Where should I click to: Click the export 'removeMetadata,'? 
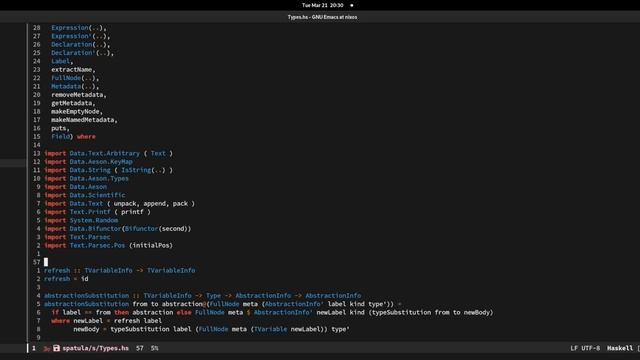(79, 95)
